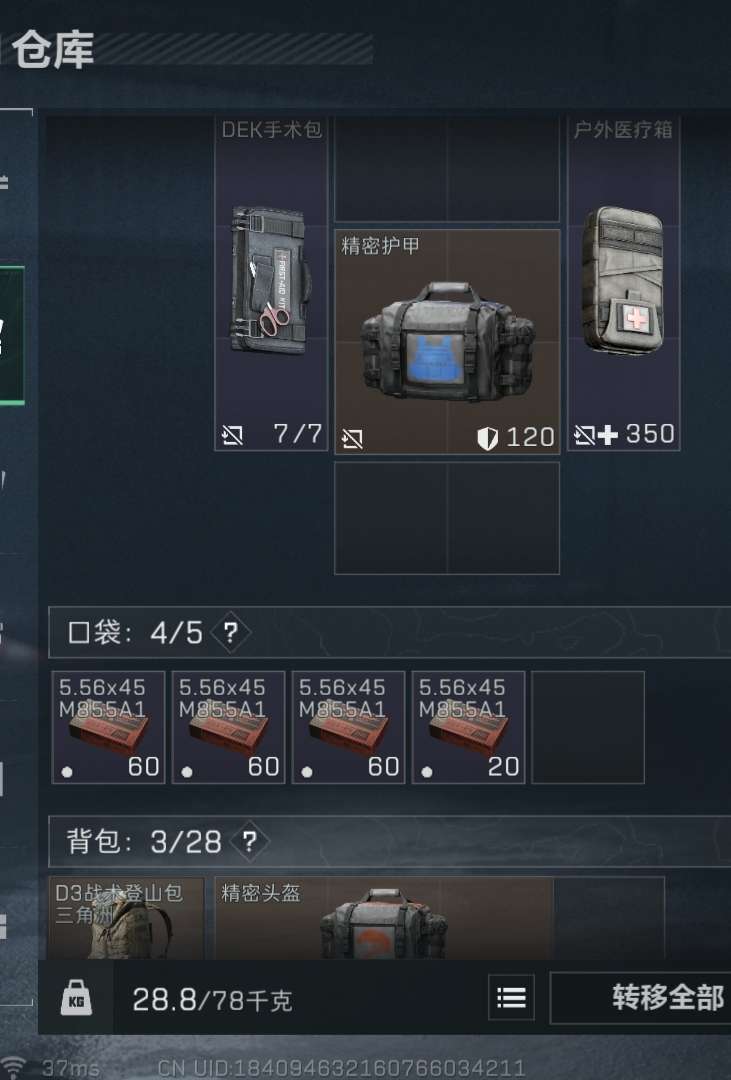Click the 20-round M855A1 ammo box

469,727
